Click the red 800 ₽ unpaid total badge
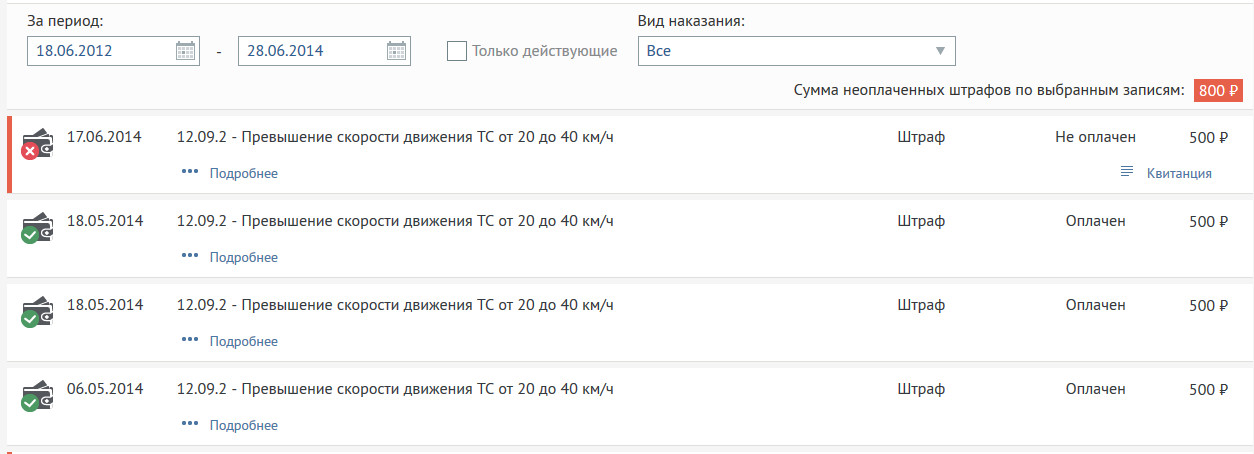This screenshot has height=454, width=1254. [1217, 90]
